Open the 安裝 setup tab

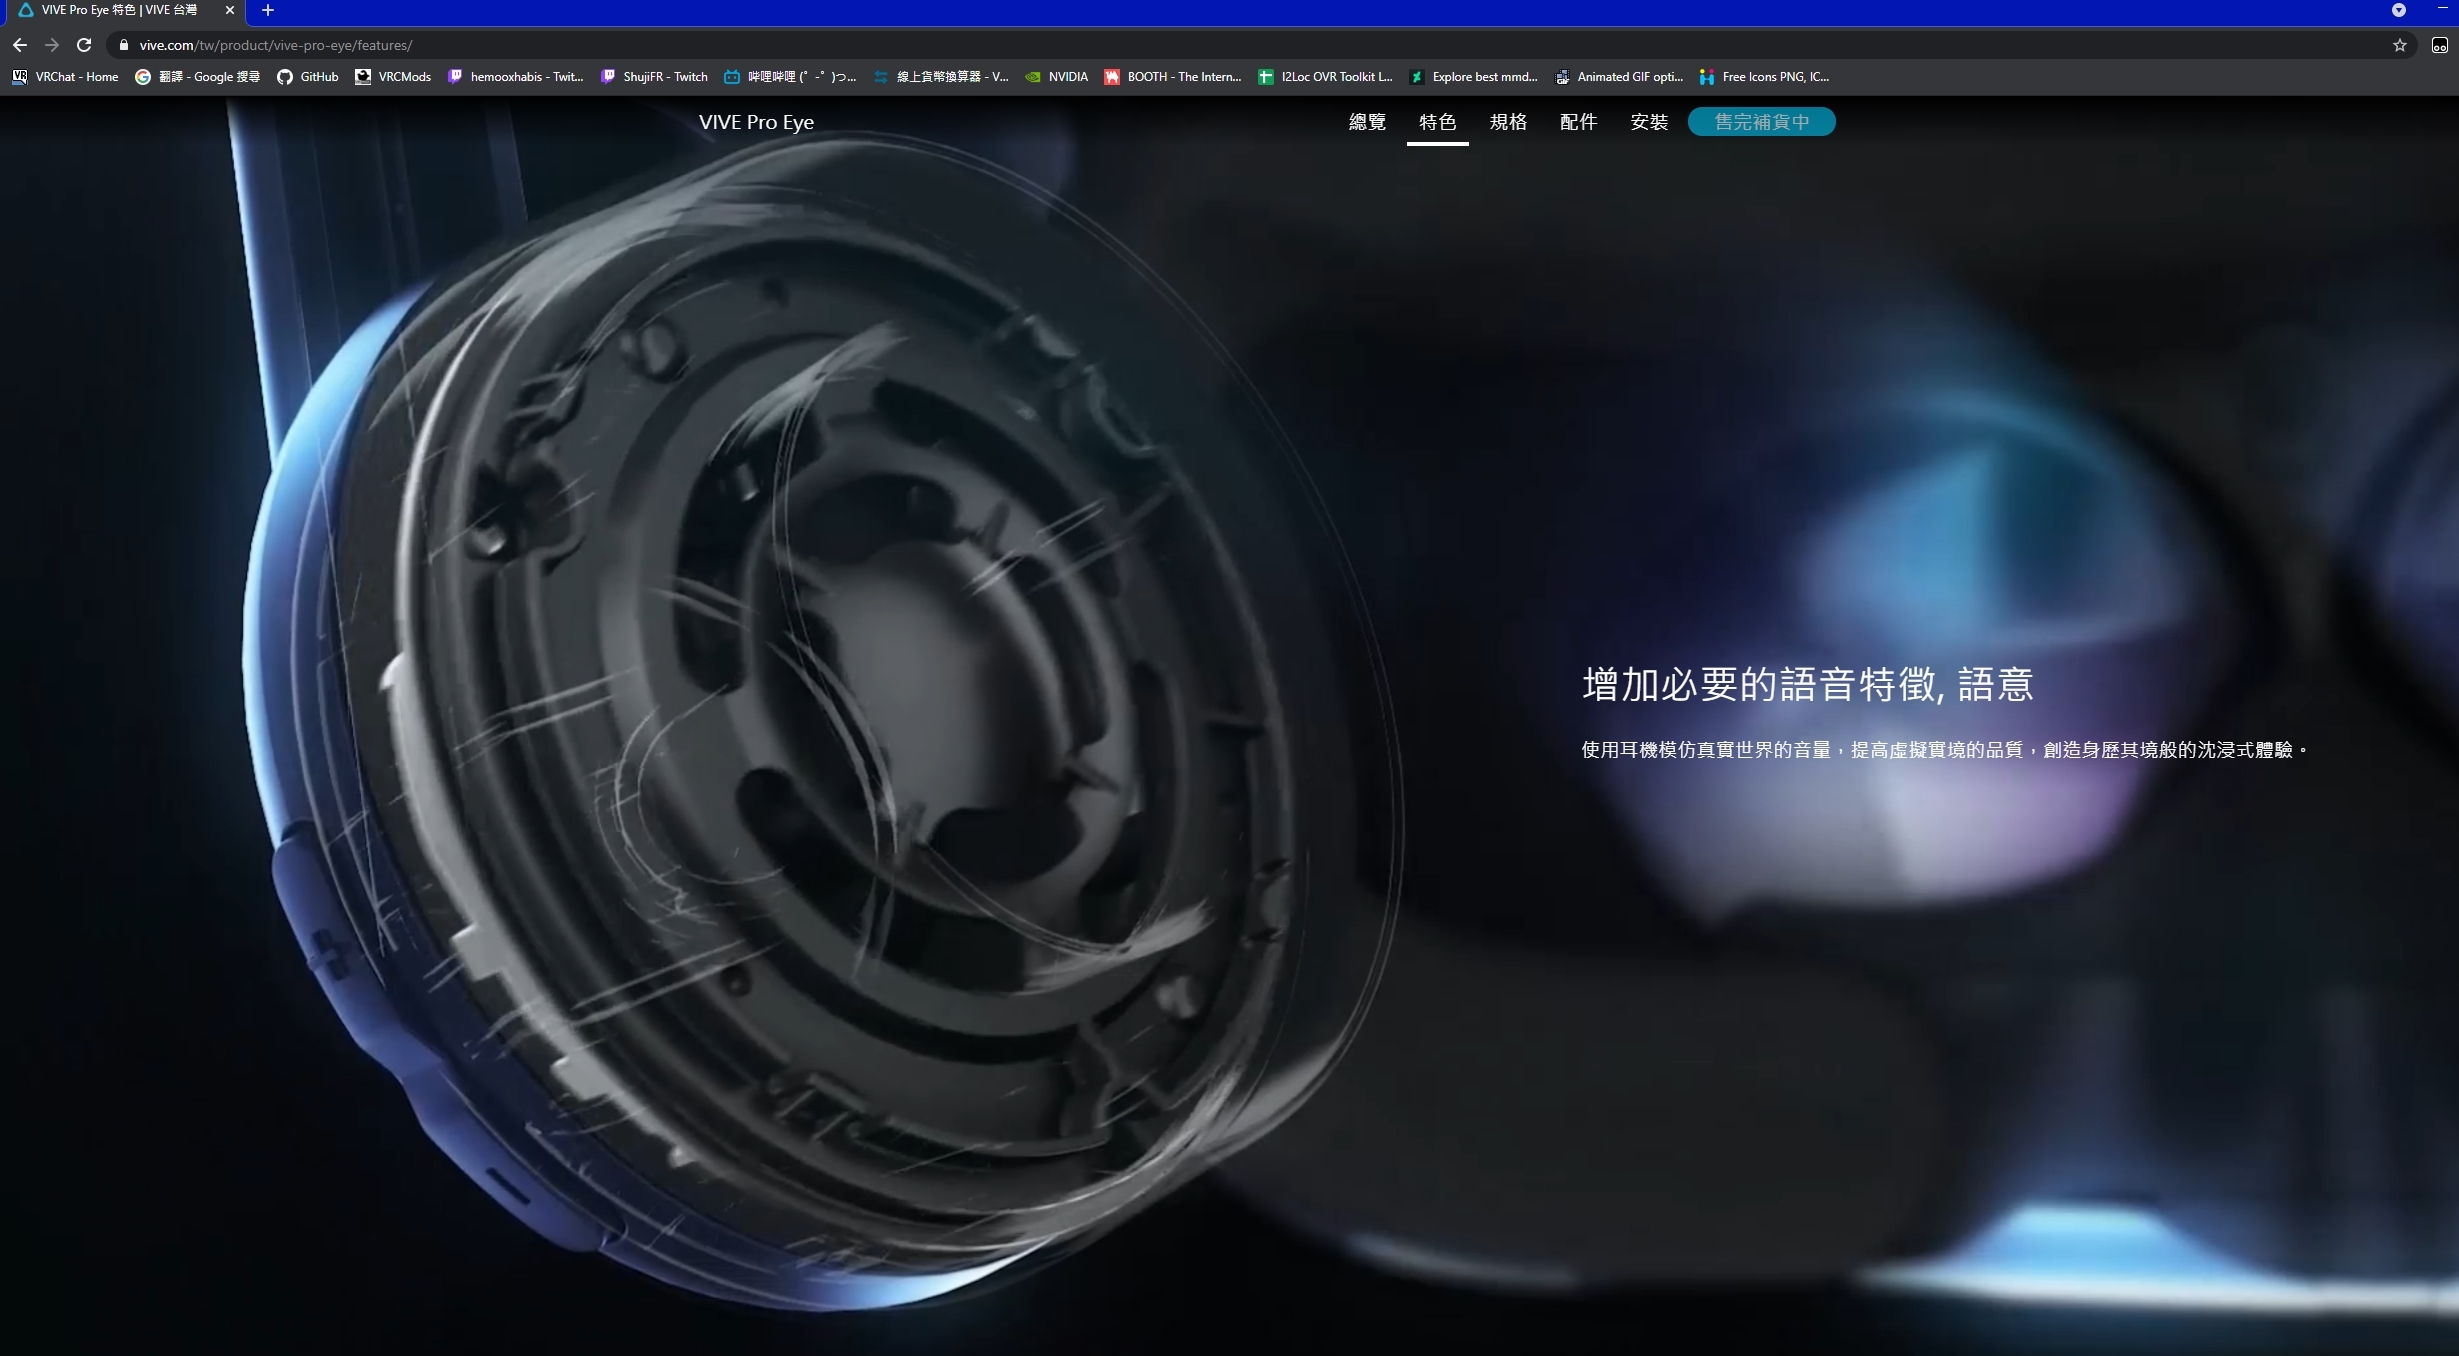[x=1649, y=122]
